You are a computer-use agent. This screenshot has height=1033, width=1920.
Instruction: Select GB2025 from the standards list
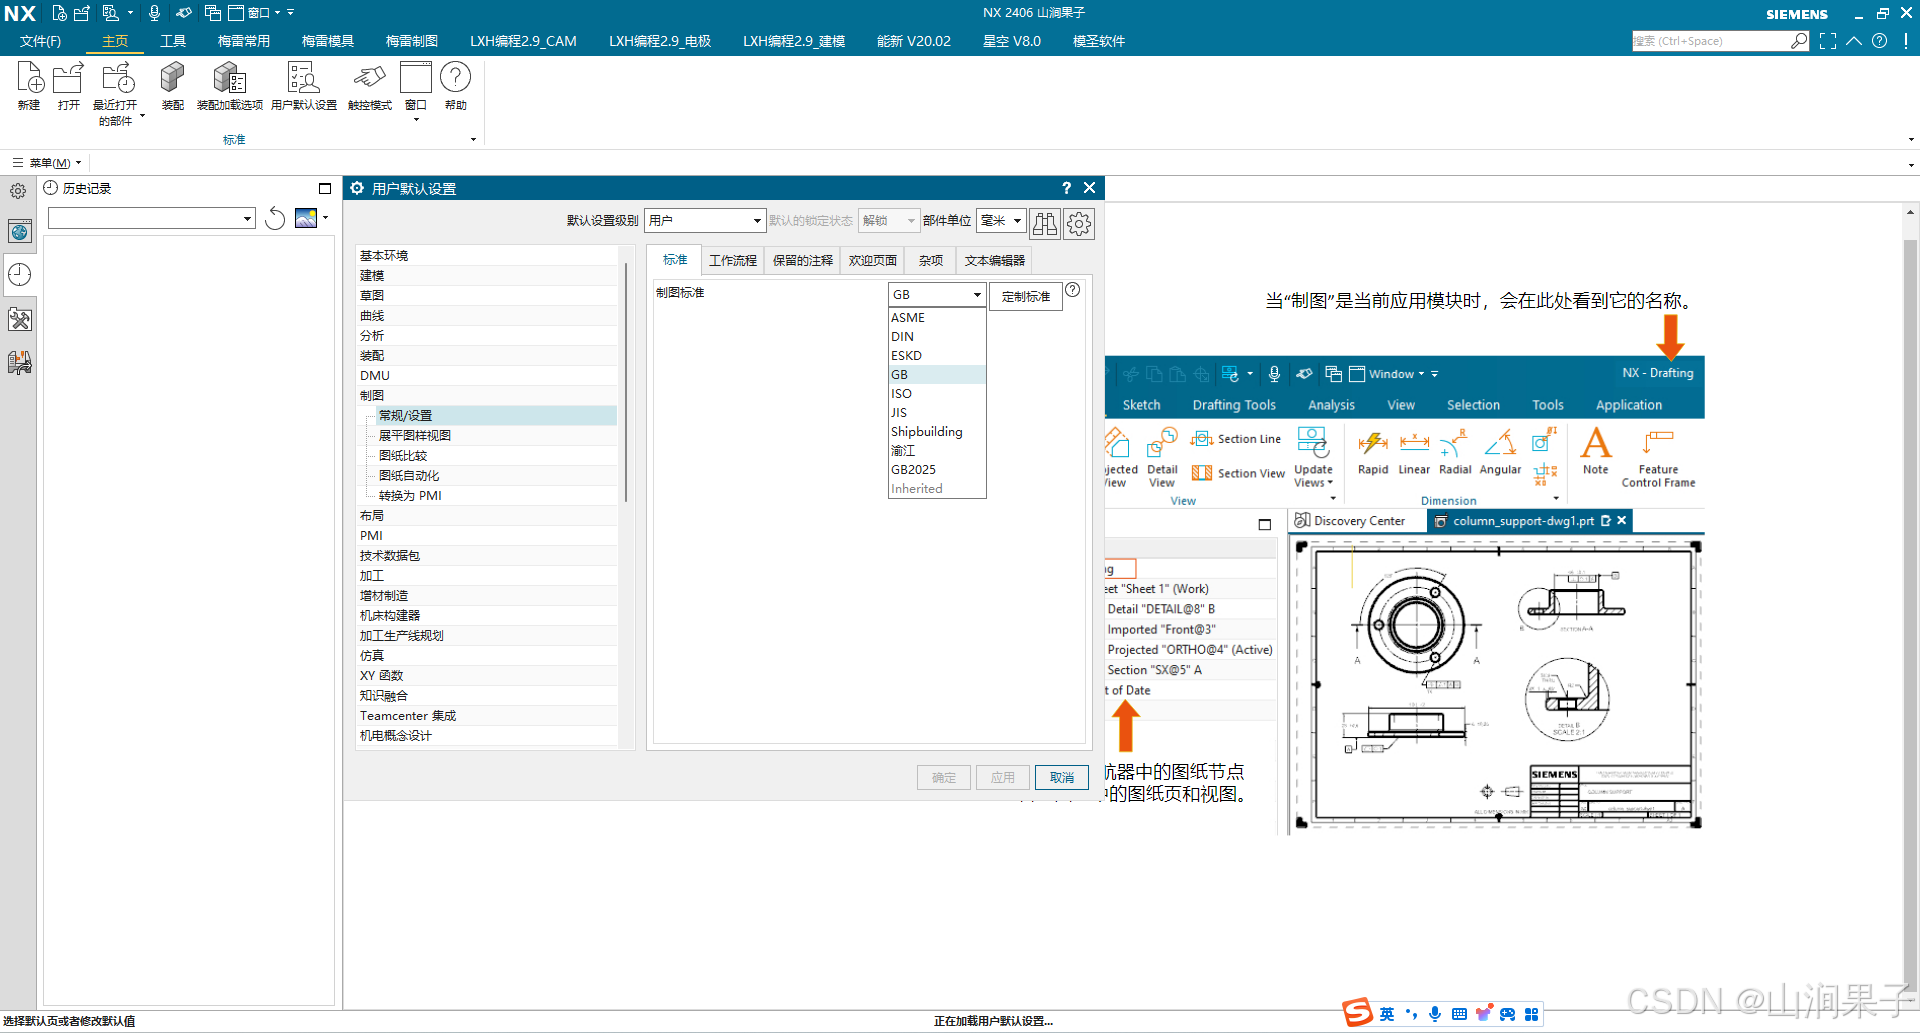tap(937, 469)
